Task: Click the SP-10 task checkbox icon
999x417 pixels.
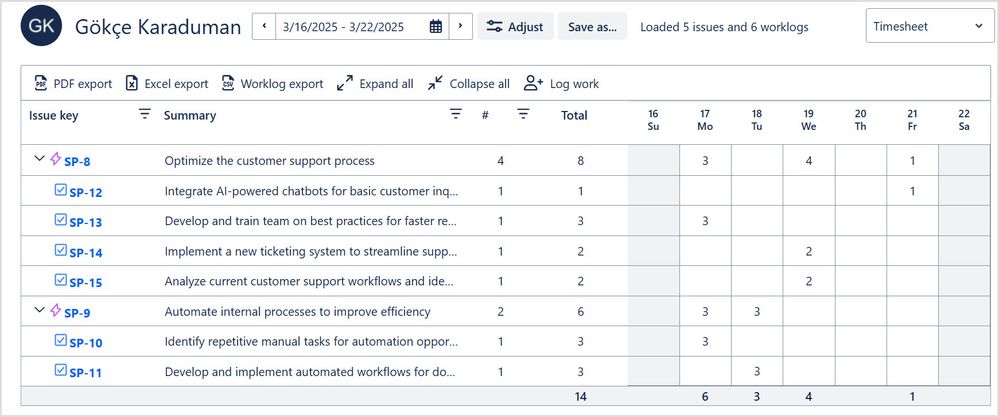Action: (60, 341)
